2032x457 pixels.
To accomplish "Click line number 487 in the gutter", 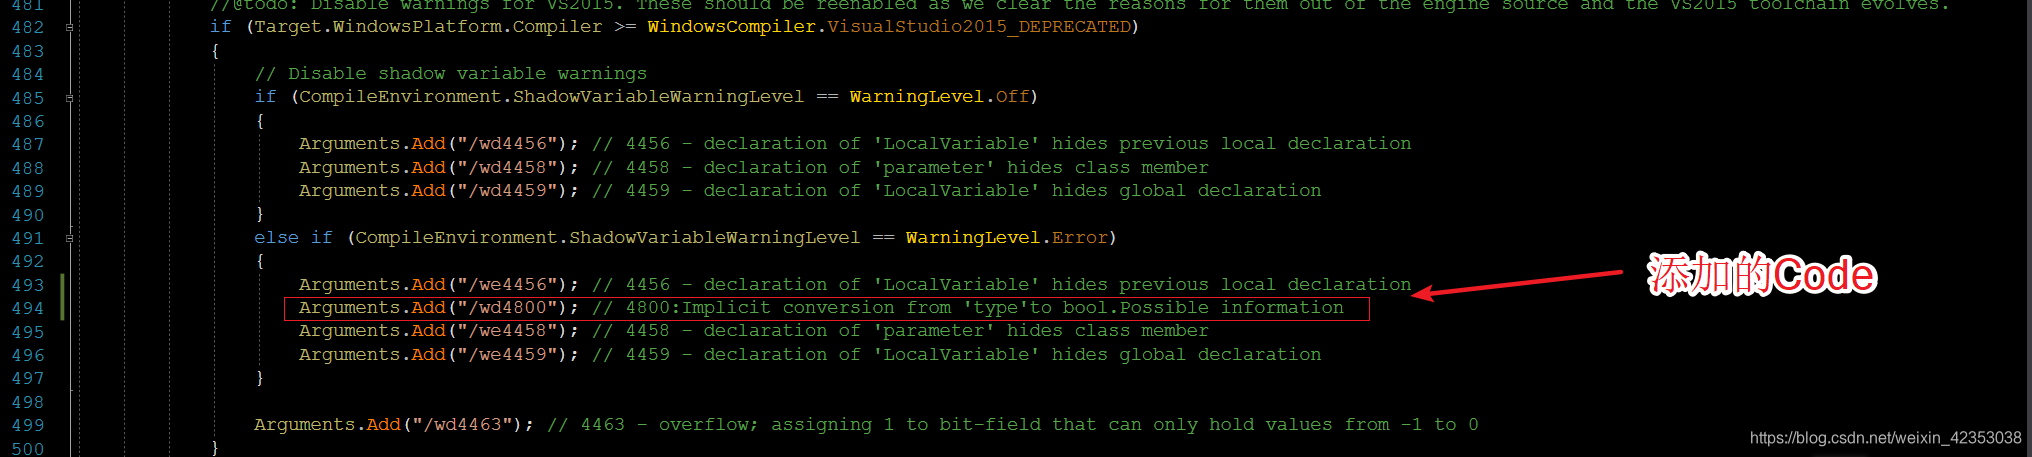I will tap(28, 144).
